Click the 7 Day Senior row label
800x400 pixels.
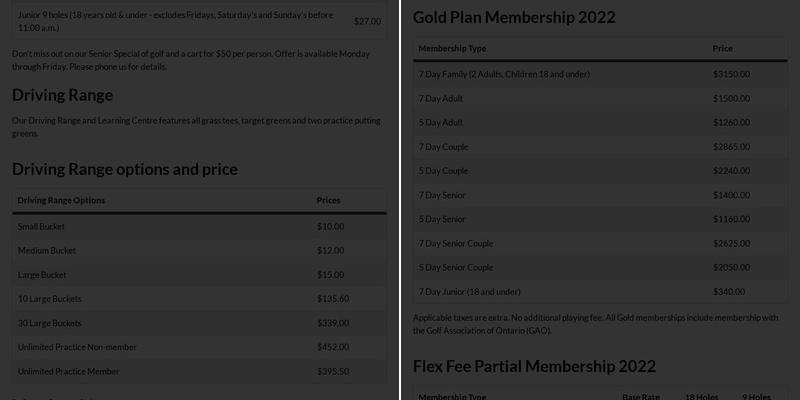(442, 195)
